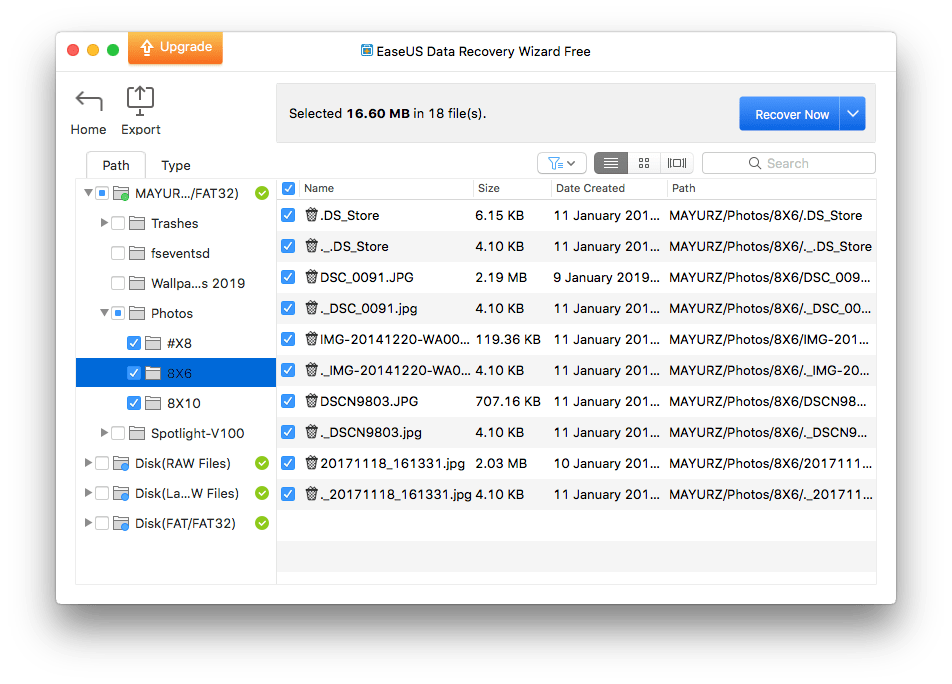Click the Upgrade button

pos(175,47)
